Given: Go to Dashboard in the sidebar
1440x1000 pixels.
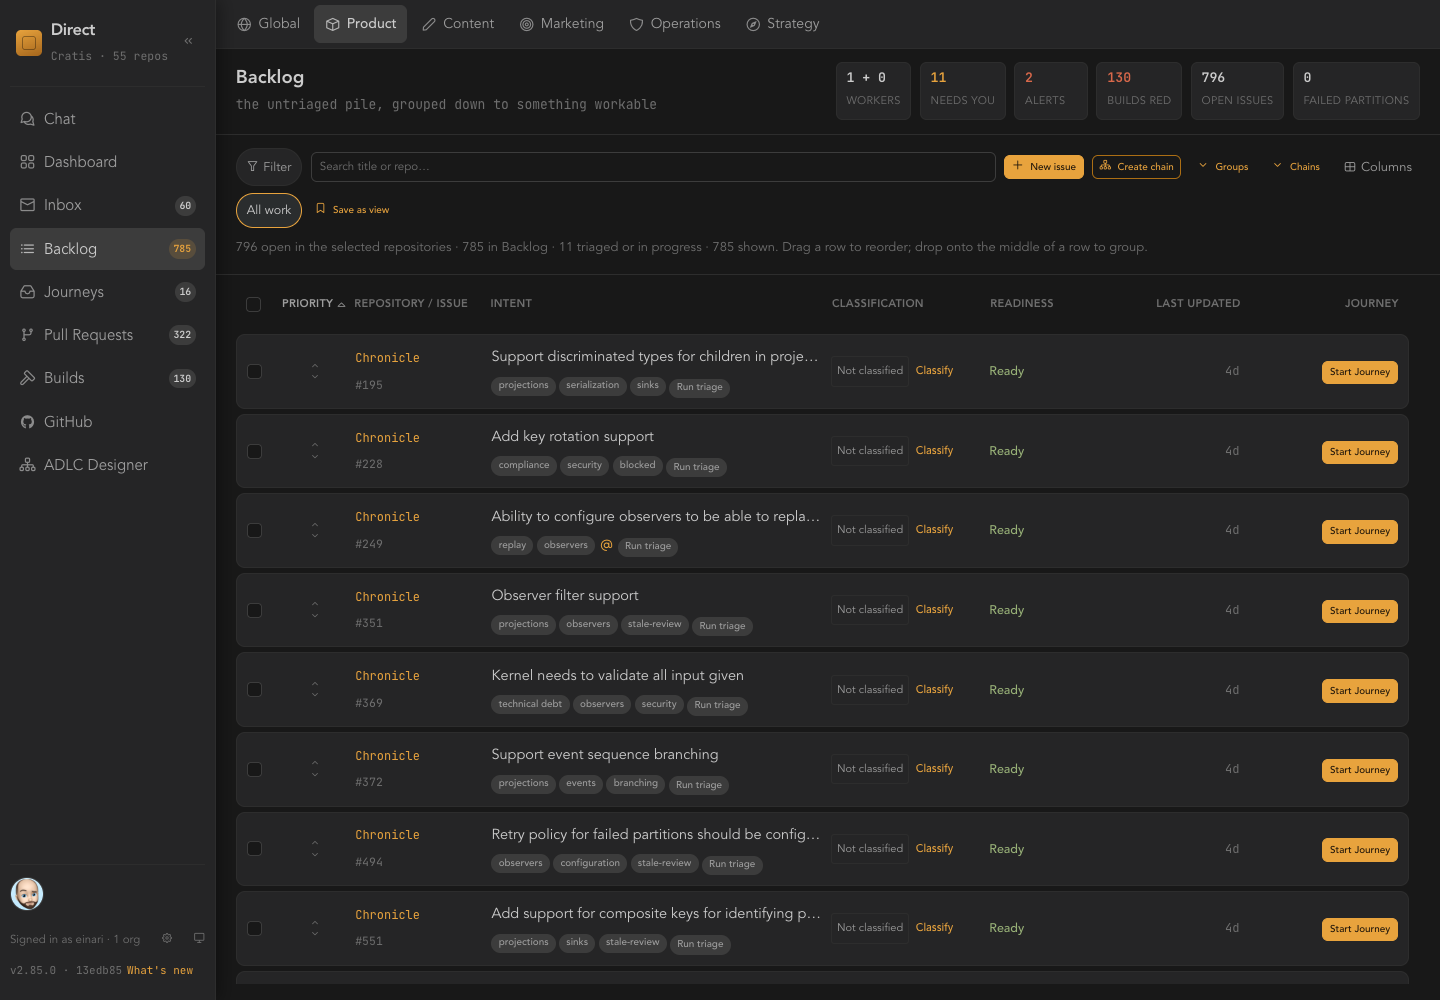Looking at the screenshot, I should click(107, 162).
